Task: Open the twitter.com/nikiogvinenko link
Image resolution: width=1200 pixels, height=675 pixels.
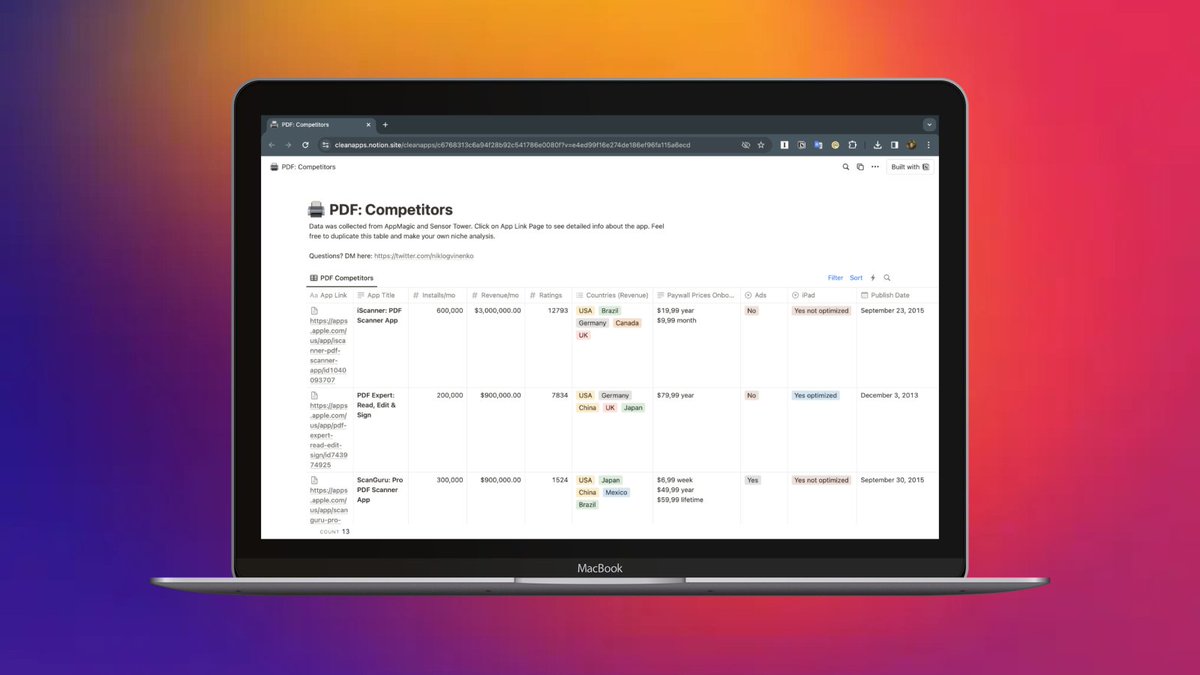Action: tap(424, 256)
